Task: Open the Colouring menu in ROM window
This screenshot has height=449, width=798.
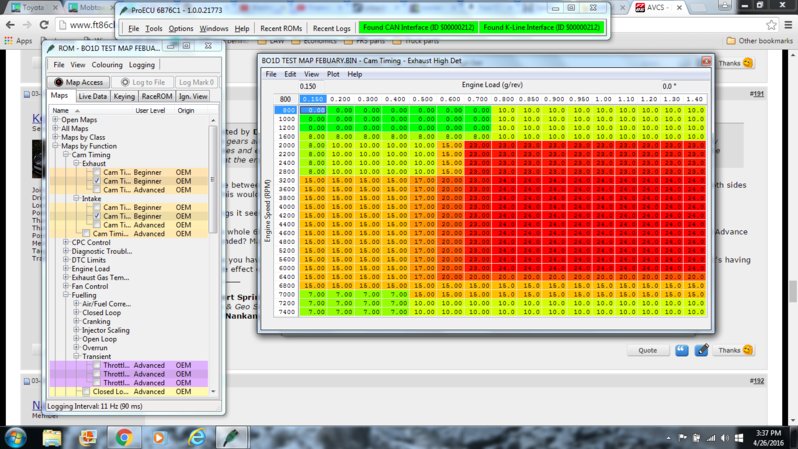Action: pos(107,65)
